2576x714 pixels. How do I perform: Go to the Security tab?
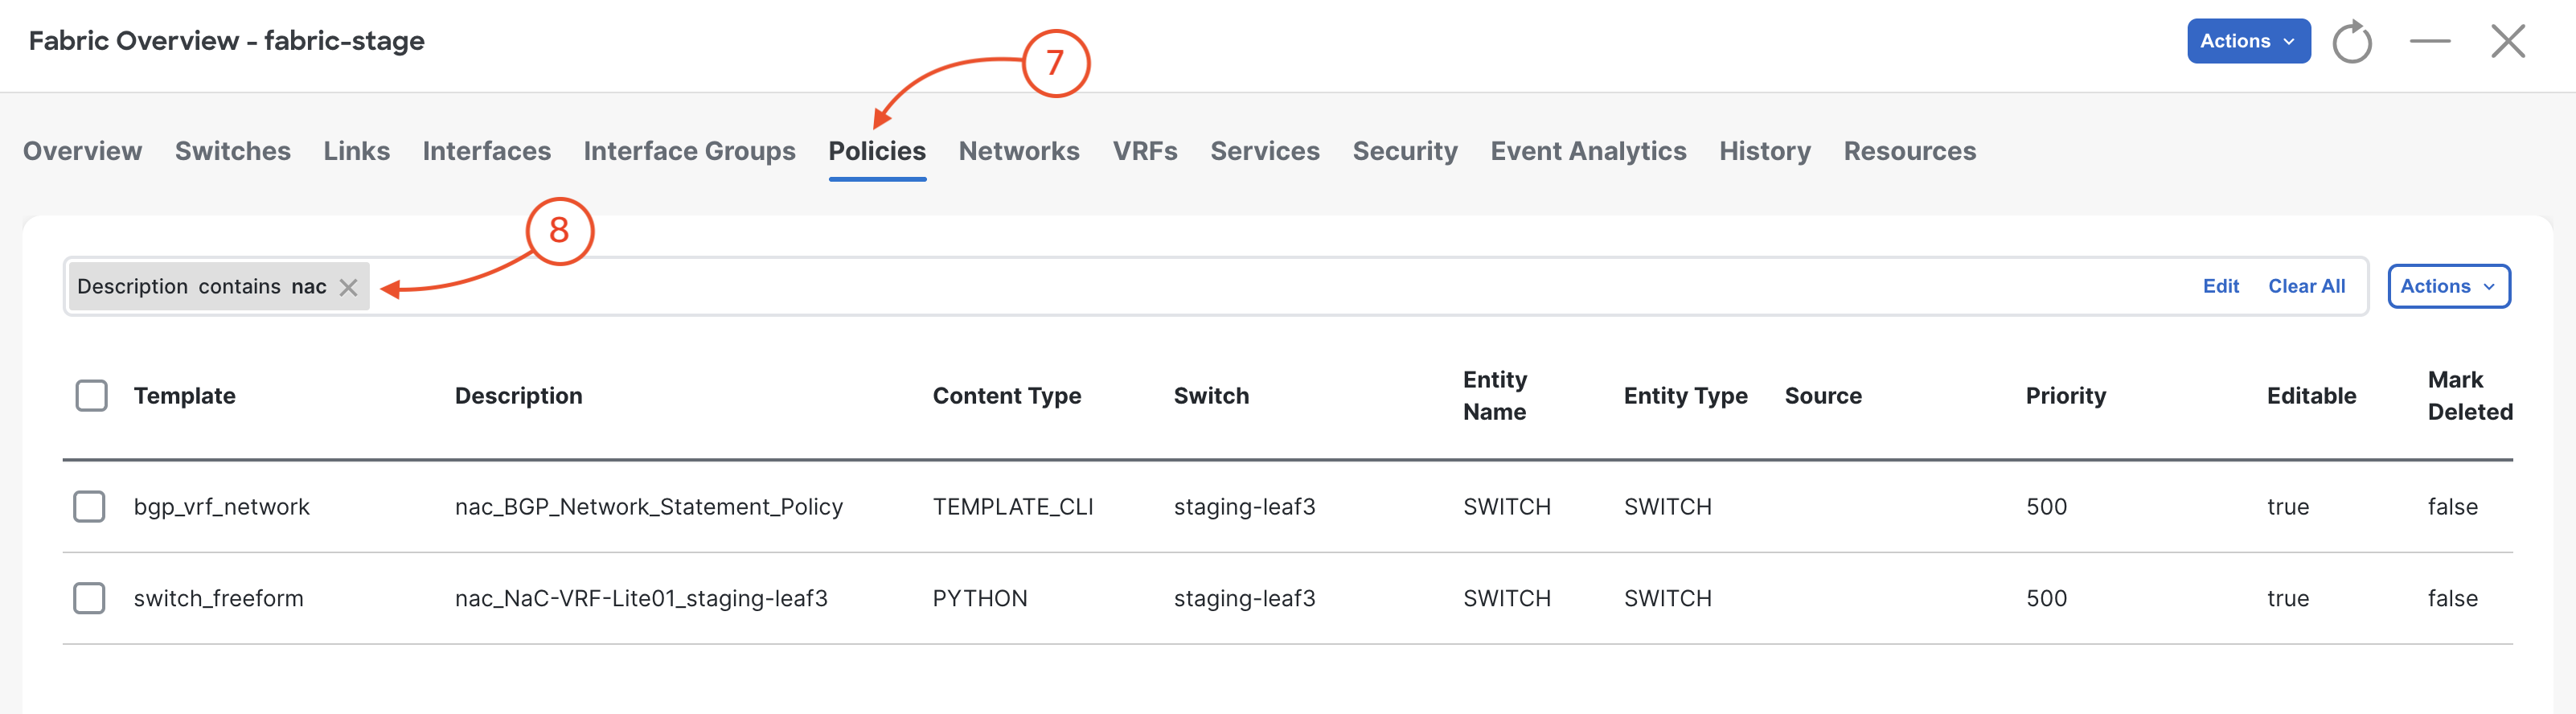1404,151
